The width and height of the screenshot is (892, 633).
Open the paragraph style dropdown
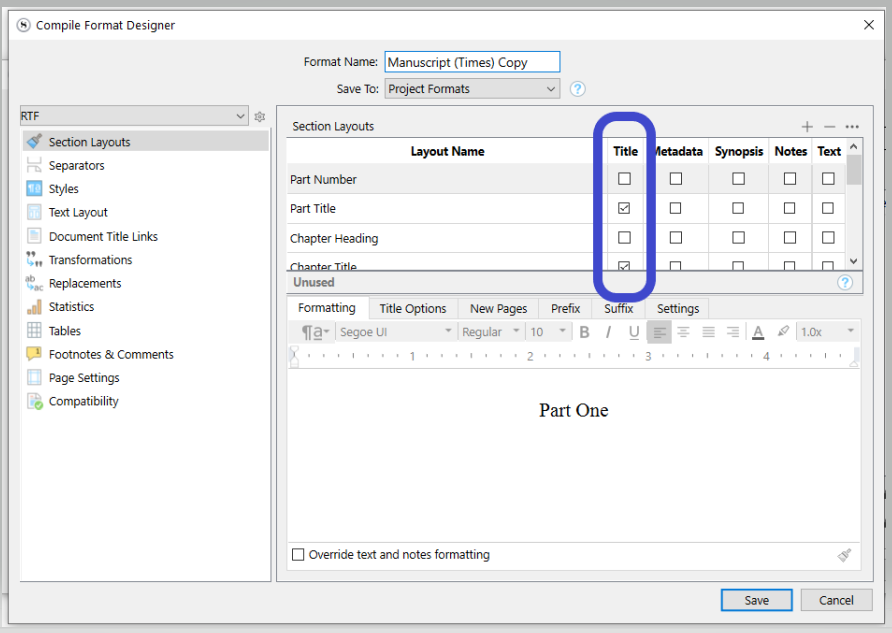point(315,332)
